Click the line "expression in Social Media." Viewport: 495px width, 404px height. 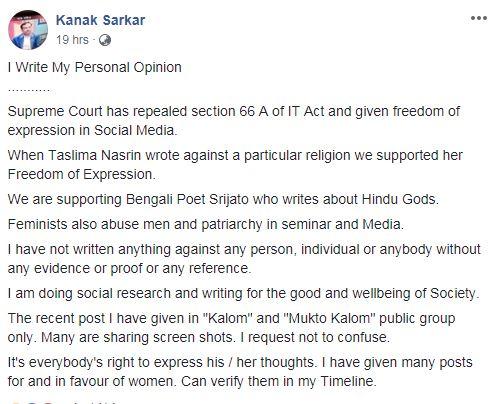click(x=92, y=130)
